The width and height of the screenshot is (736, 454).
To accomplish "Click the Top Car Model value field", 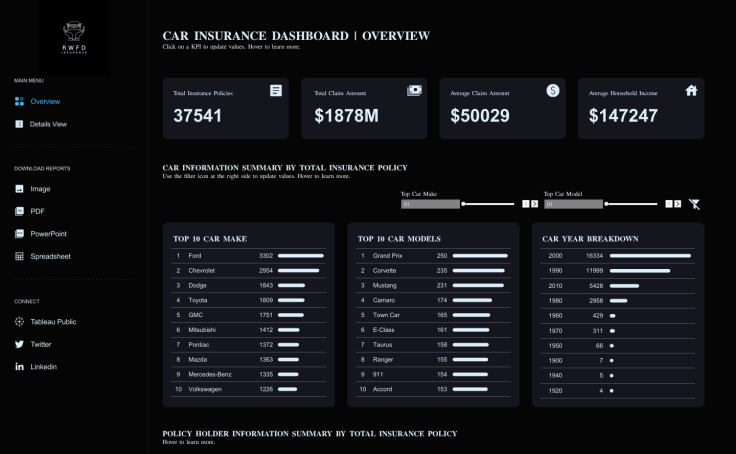I will coord(573,204).
